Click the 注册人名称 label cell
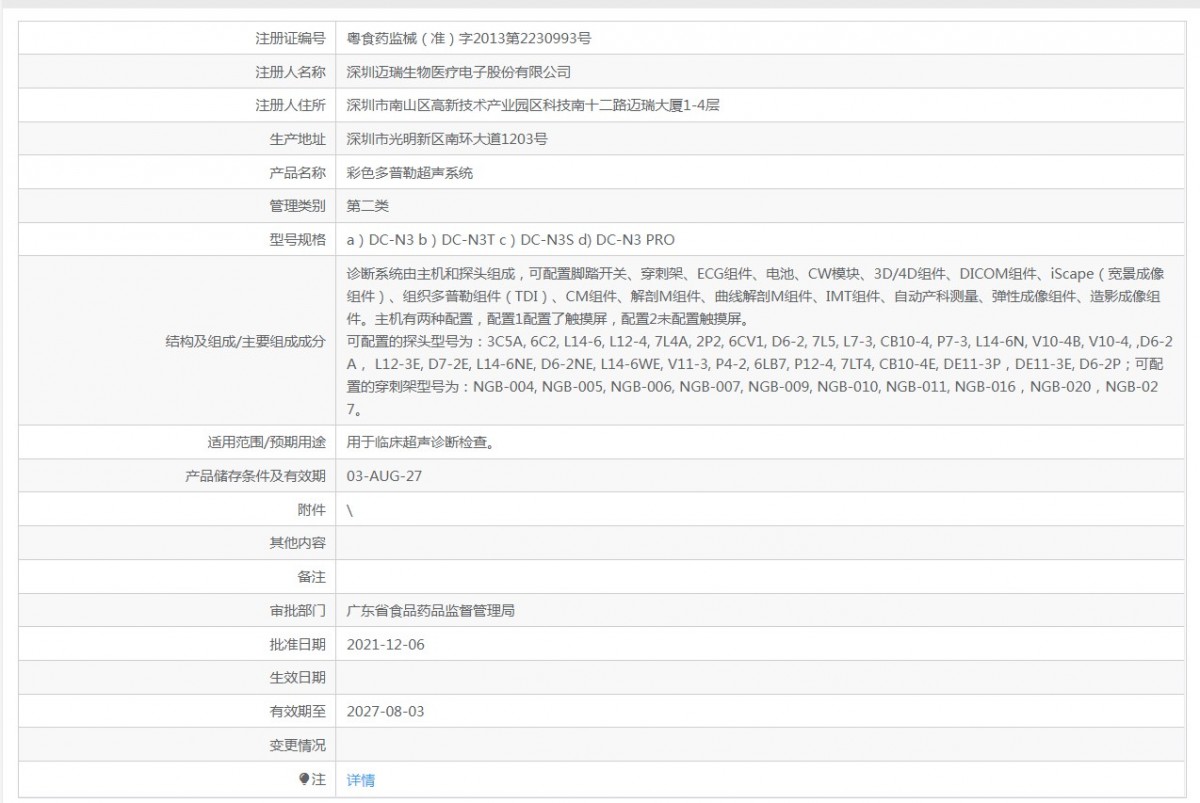 (178, 72)
